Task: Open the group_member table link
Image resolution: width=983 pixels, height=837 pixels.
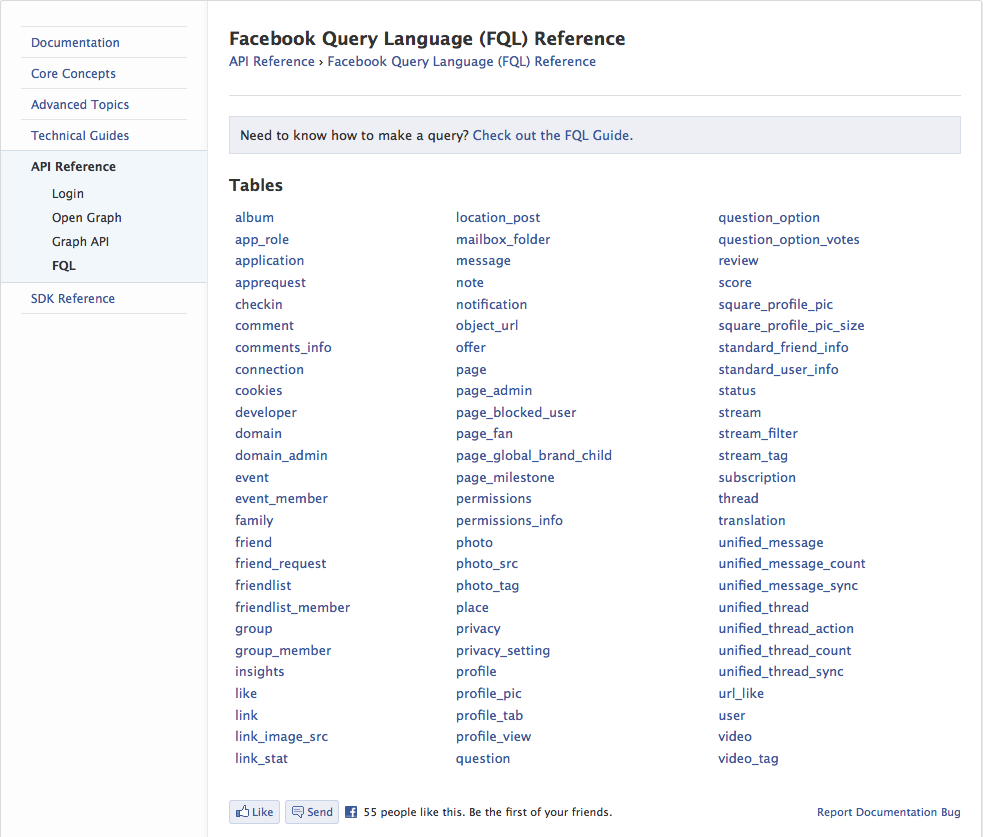Action: coord(283,651)
